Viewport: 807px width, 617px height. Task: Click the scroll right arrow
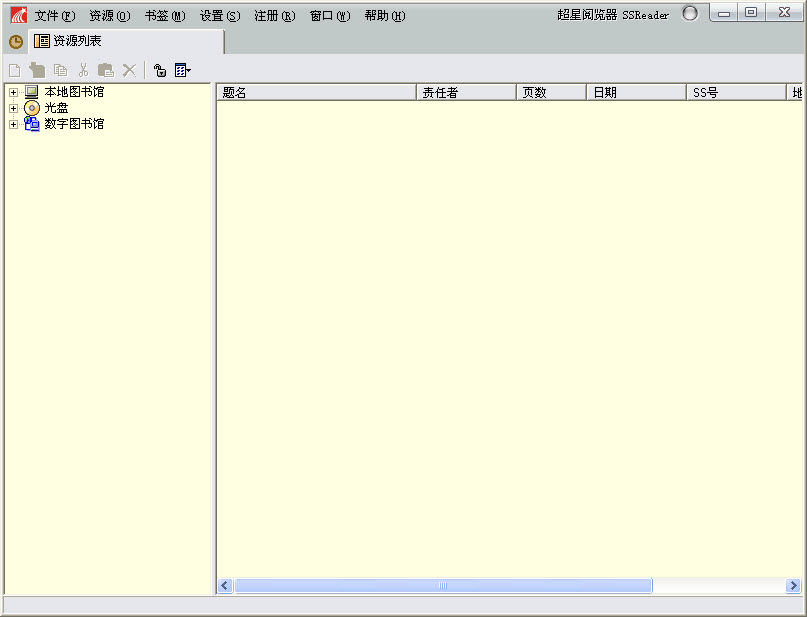pyautogui.click(x=793, y=586)
